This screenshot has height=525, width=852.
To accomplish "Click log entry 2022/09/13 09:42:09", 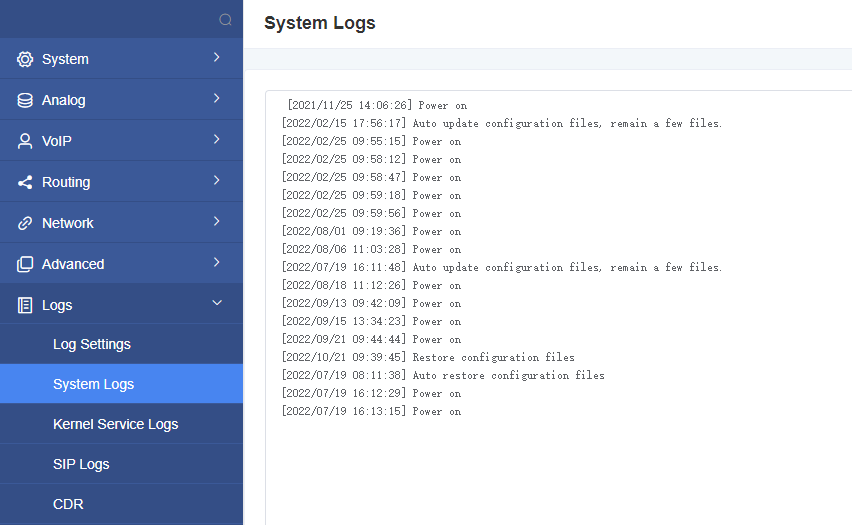I will (x=371, y=303).
